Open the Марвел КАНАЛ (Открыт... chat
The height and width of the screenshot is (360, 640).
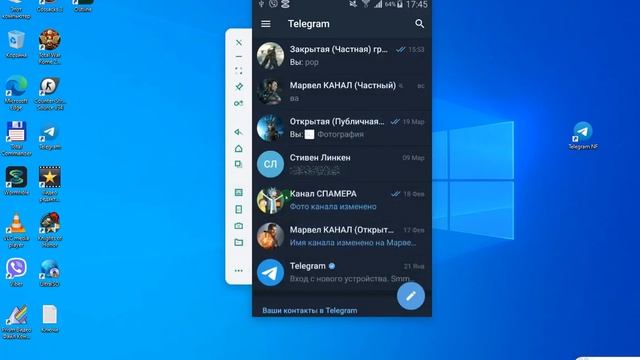tap(342, 236)
